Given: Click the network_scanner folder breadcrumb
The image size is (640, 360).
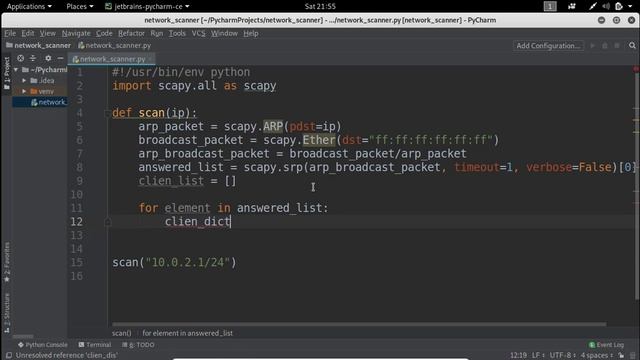Looking at the screenshot, I should point(38,45).
